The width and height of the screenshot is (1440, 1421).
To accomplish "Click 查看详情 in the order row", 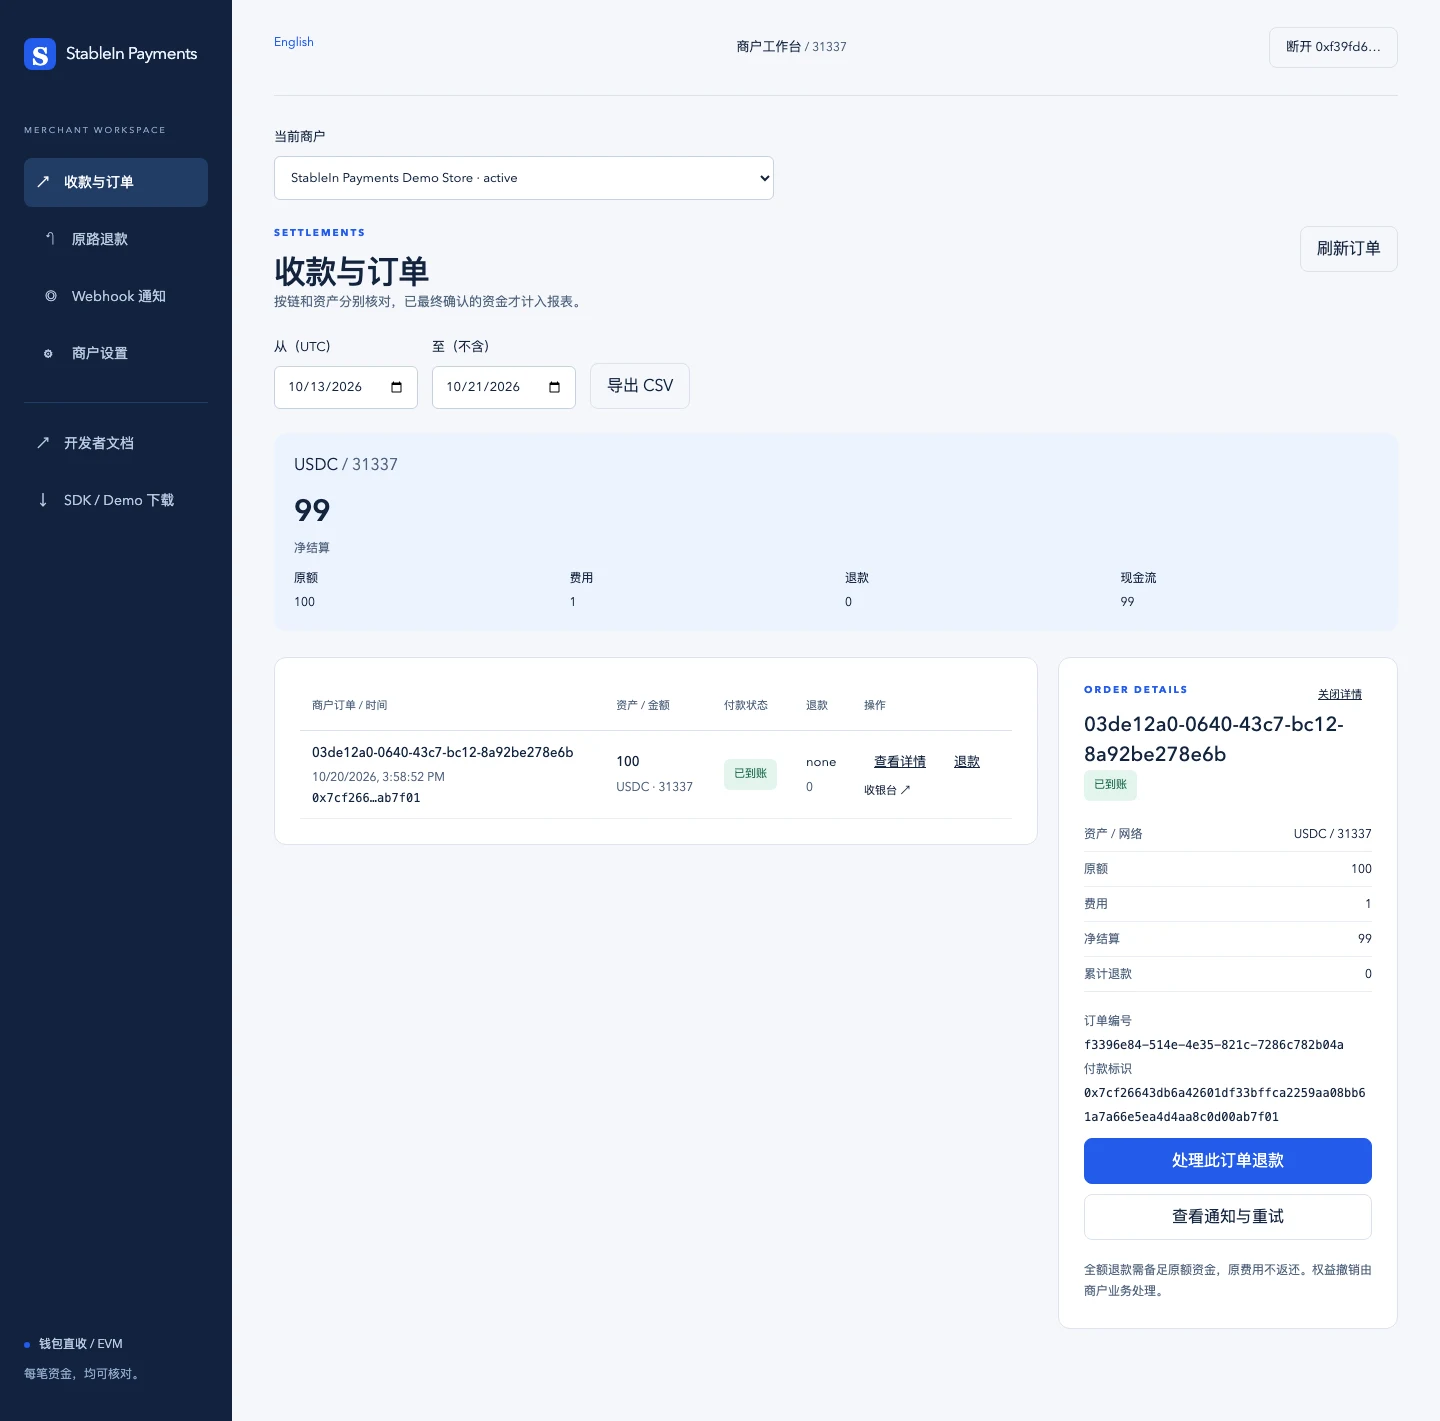I will click(900, 762).
